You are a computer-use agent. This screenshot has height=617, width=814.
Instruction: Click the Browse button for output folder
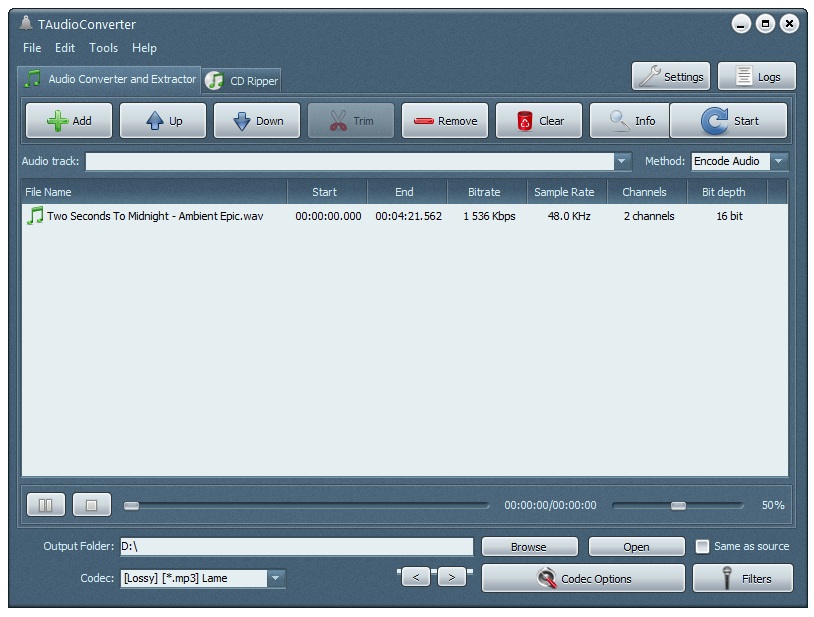529,547
